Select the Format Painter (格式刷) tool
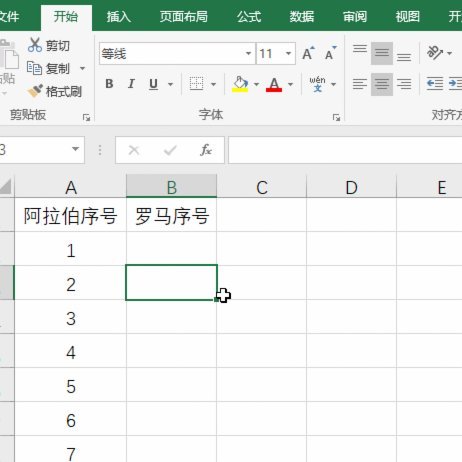 (x=55, y=91)
